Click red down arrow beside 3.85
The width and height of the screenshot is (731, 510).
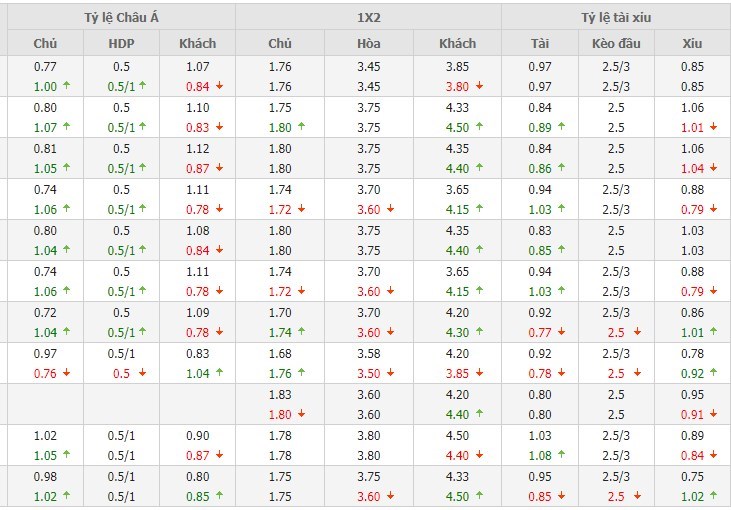click(x=479, y=374)
